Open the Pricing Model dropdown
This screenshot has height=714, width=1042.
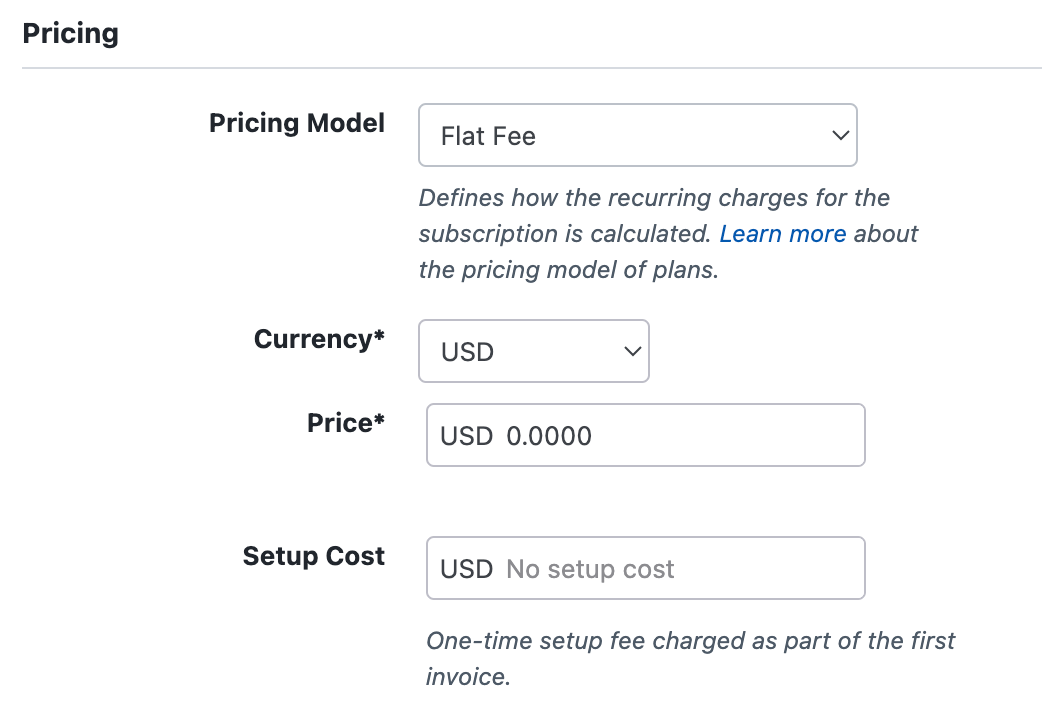click(x=636, y=135)
